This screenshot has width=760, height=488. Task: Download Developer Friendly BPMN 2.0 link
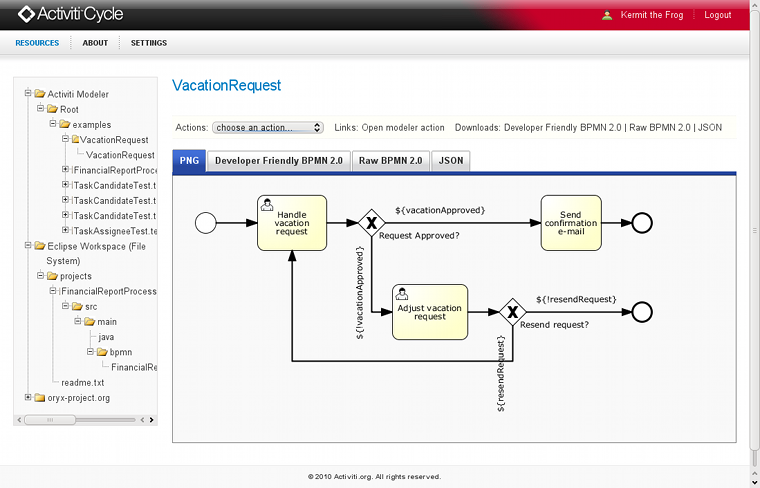point(563,127)
